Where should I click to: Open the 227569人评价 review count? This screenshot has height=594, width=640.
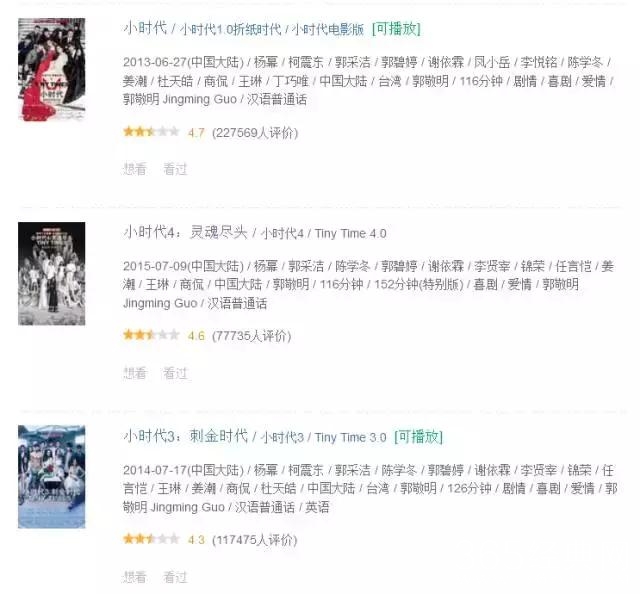click(x=255, y=133)
